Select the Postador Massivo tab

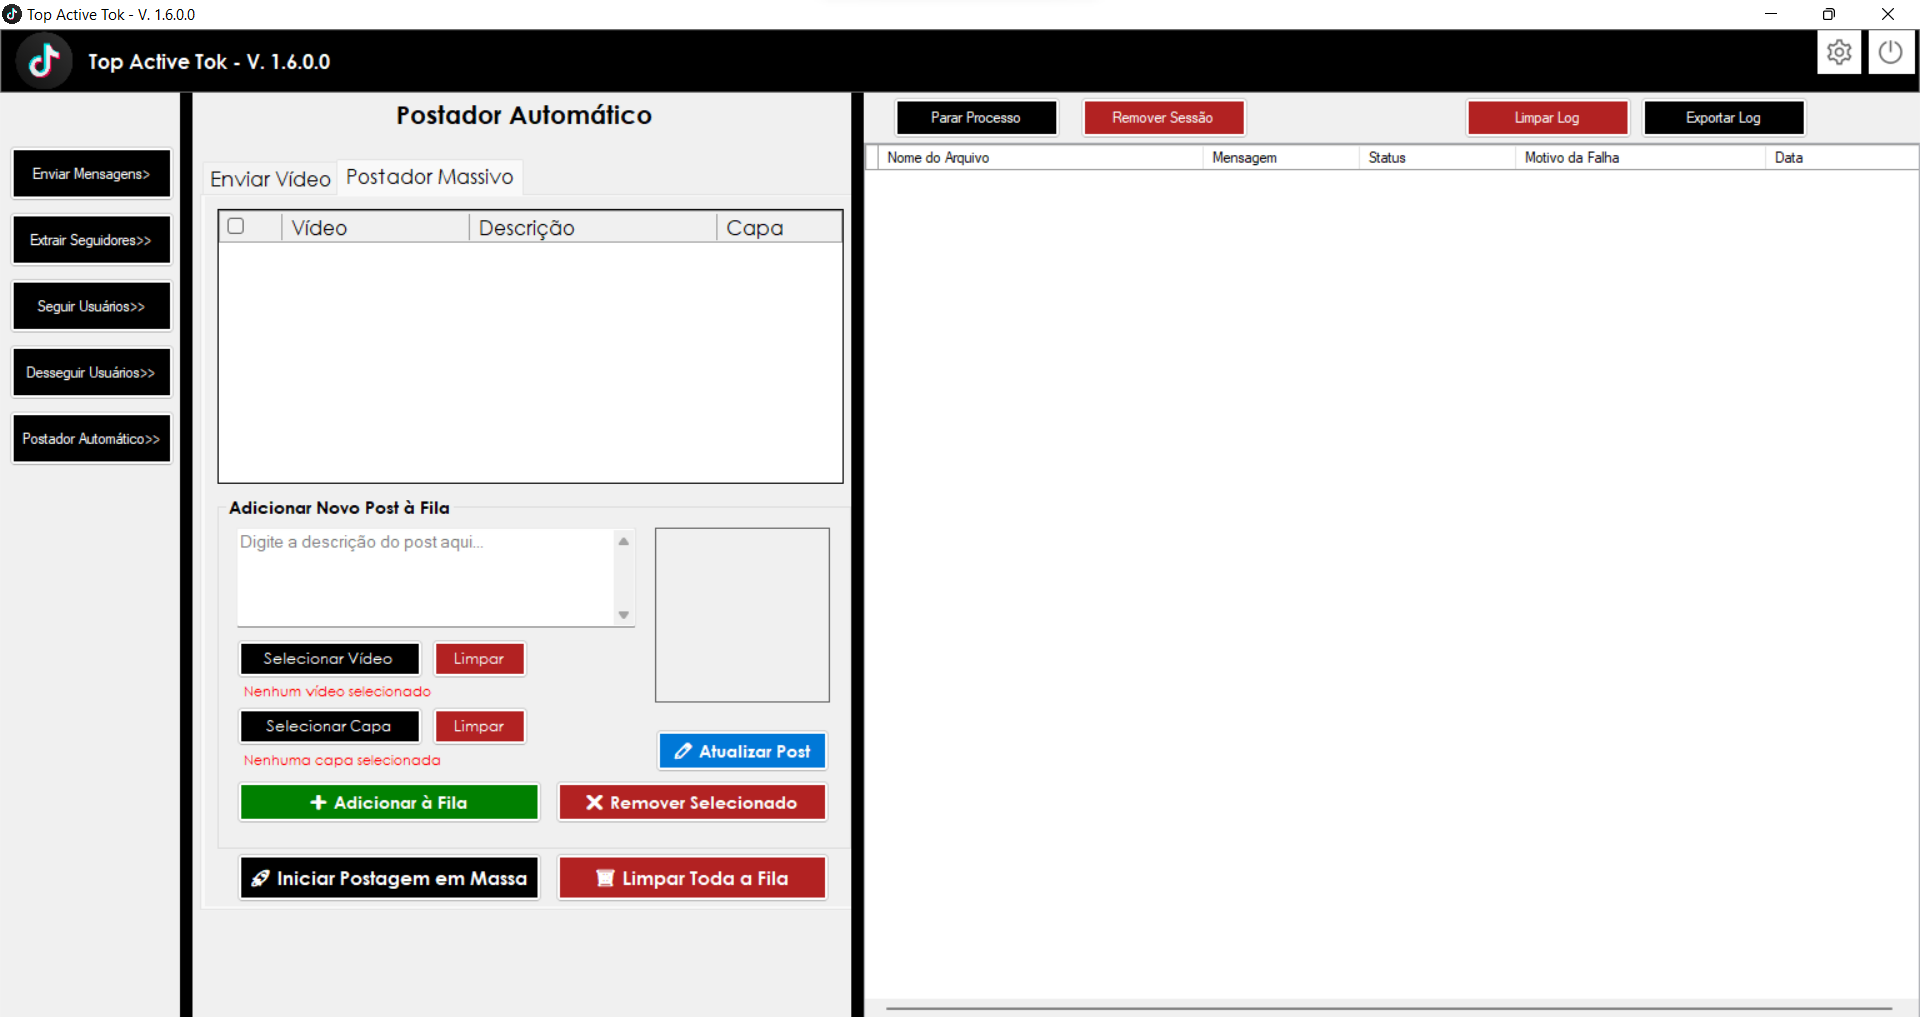pos(429,177)
